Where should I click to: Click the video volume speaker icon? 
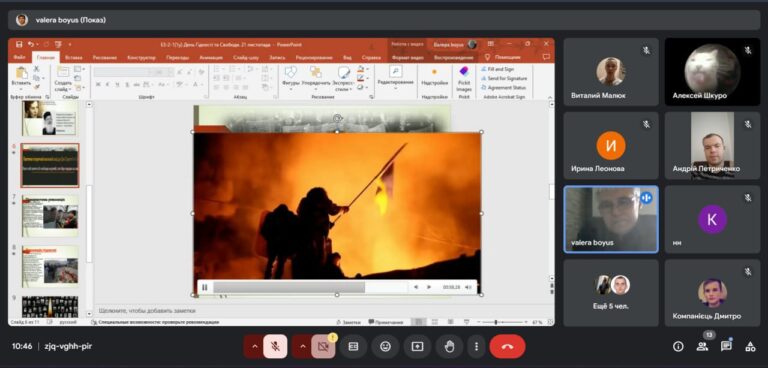[468, 287]
